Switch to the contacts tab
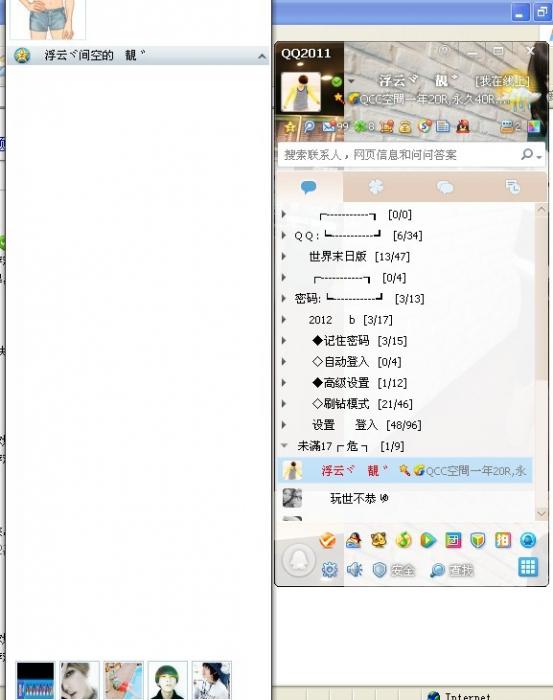 coord(309,187)
